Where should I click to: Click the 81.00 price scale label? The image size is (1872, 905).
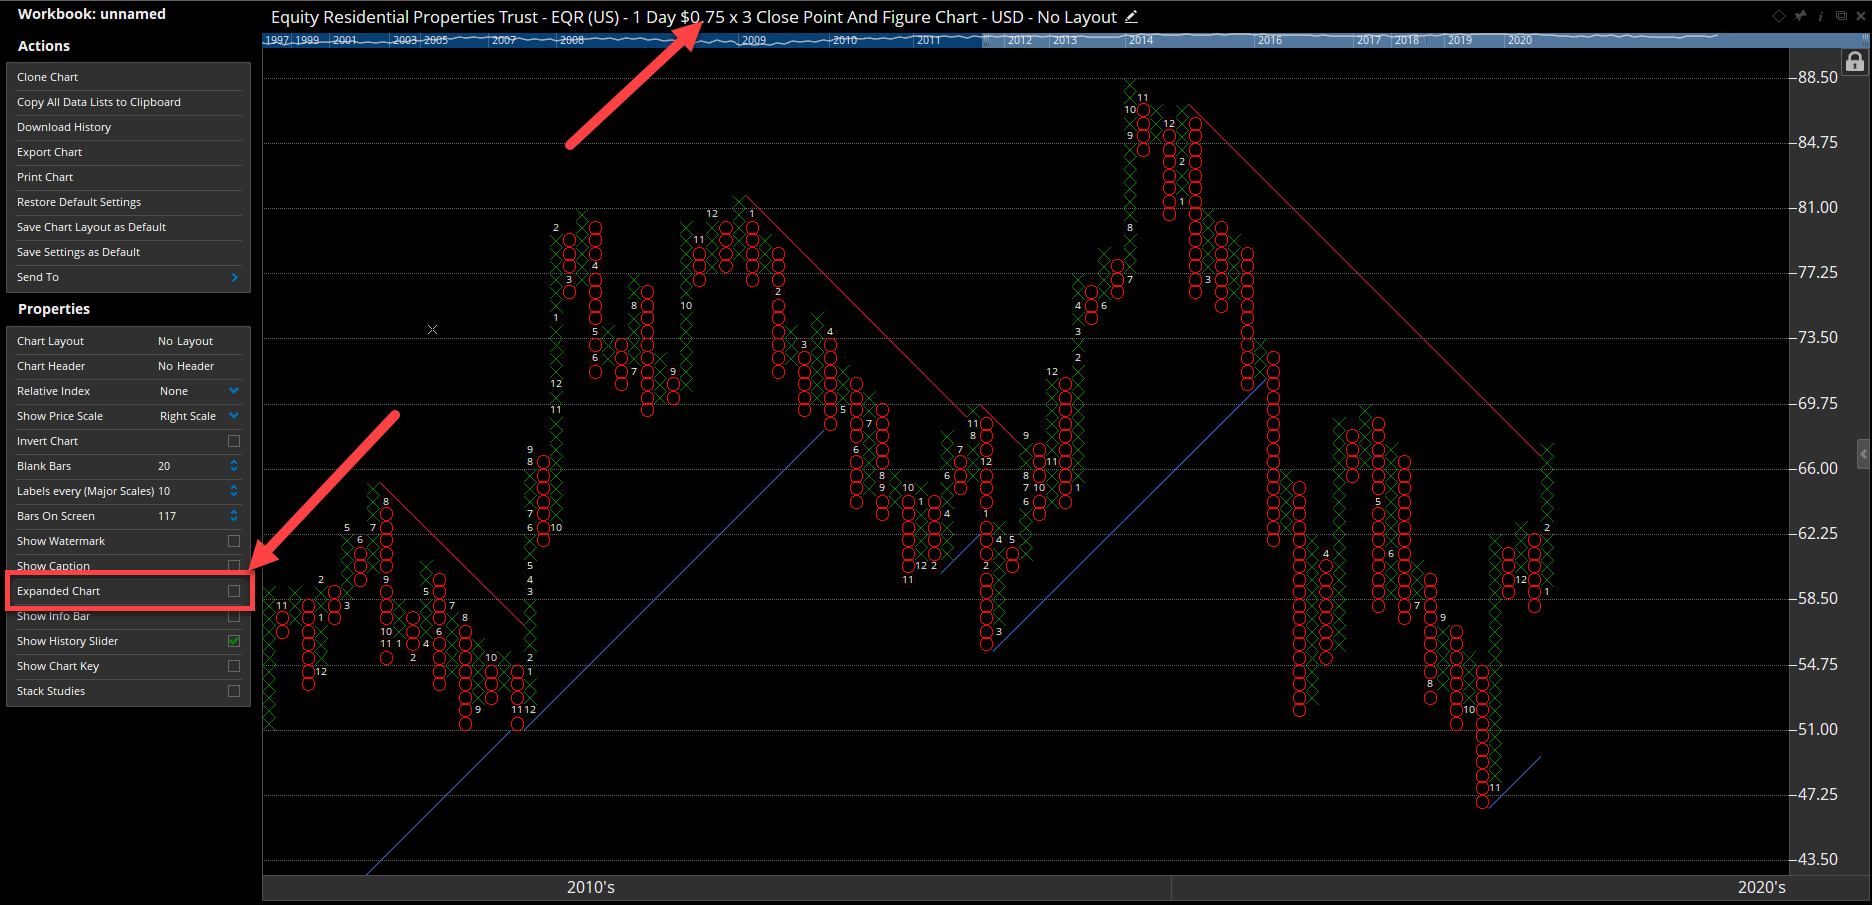pos(1817,207)
